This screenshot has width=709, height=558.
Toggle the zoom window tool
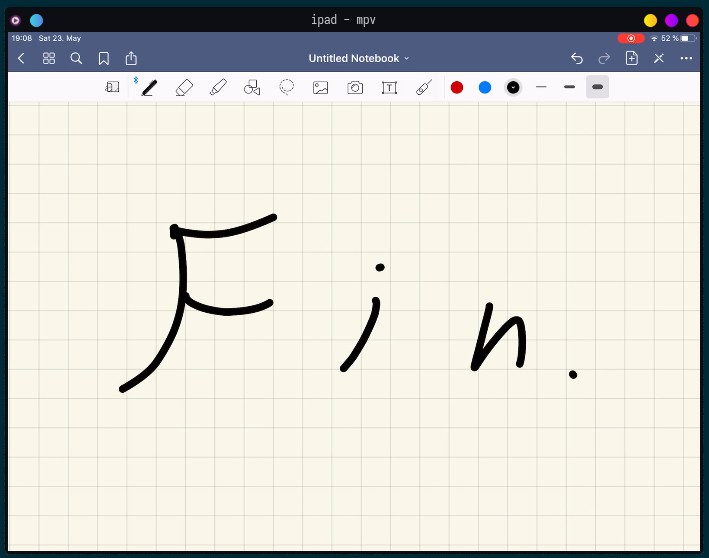[x=112, y=87]
